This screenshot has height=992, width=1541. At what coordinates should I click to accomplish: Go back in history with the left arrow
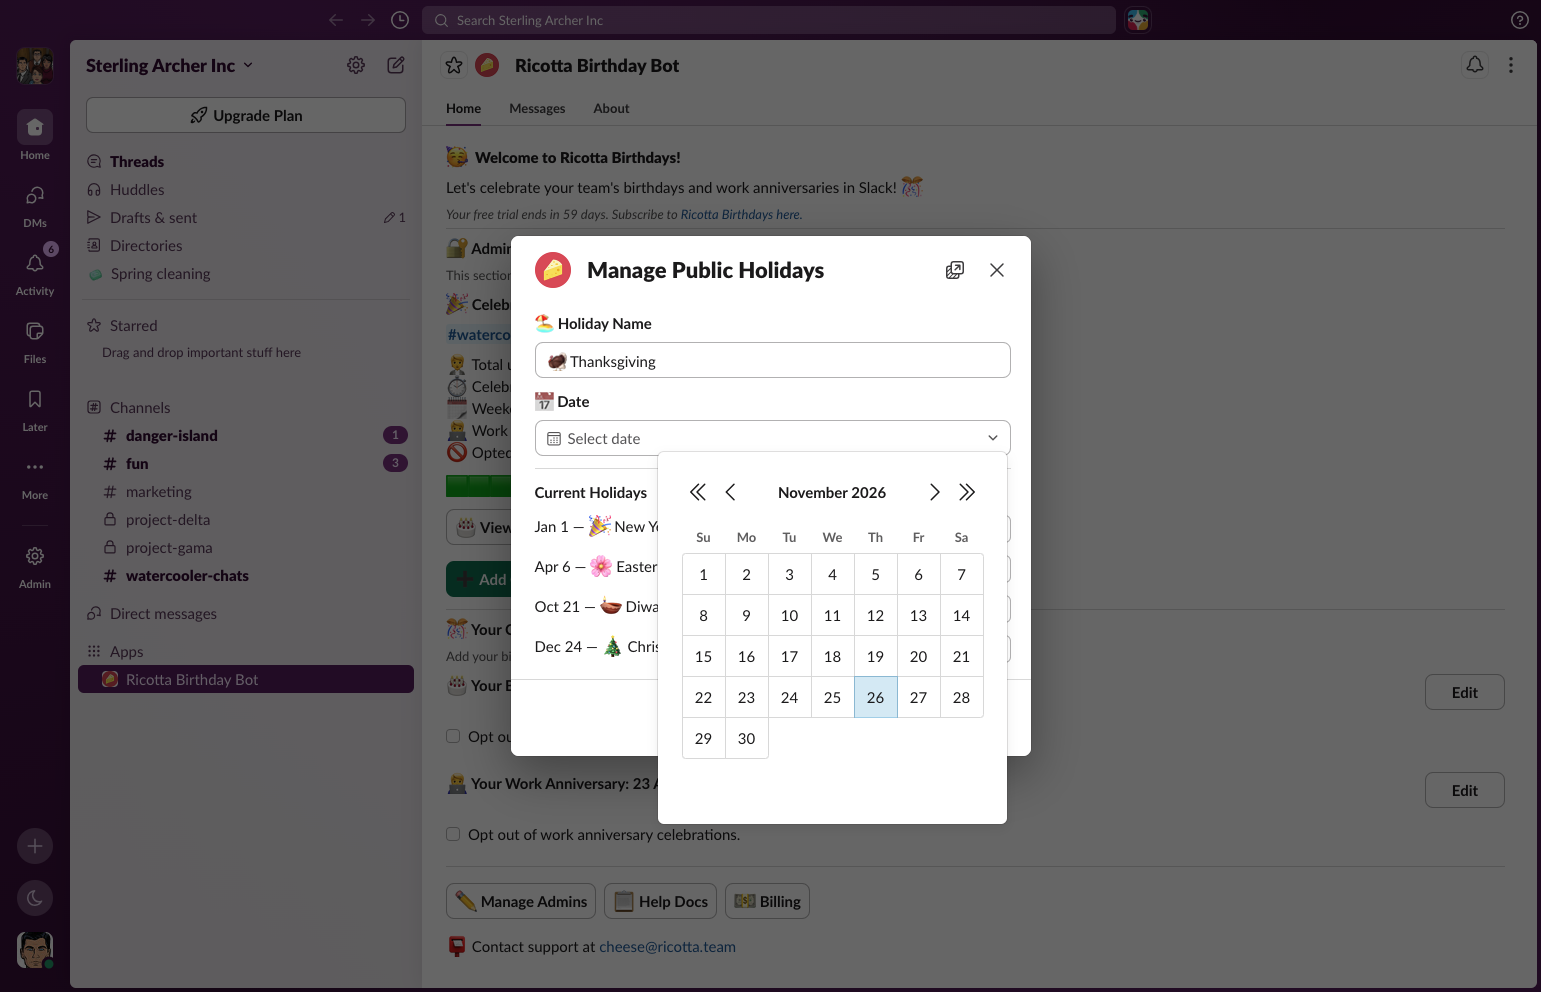pos(336,20)
